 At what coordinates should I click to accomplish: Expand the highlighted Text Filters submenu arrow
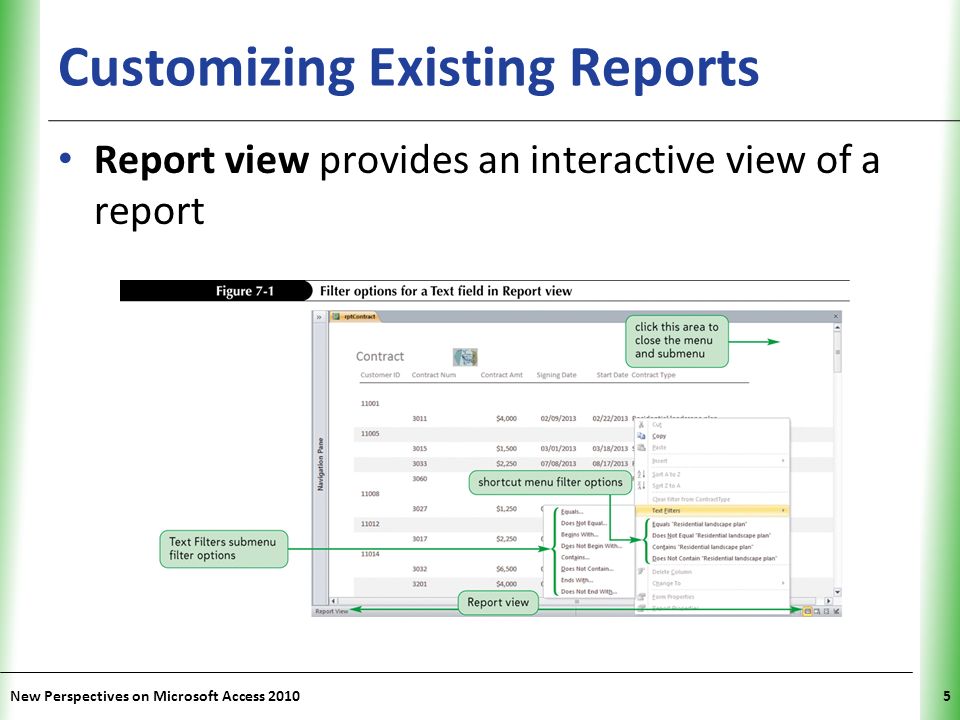784,510
